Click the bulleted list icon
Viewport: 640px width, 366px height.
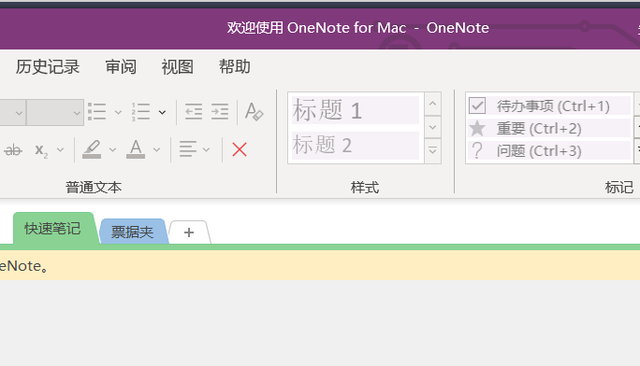coord(97,112)
